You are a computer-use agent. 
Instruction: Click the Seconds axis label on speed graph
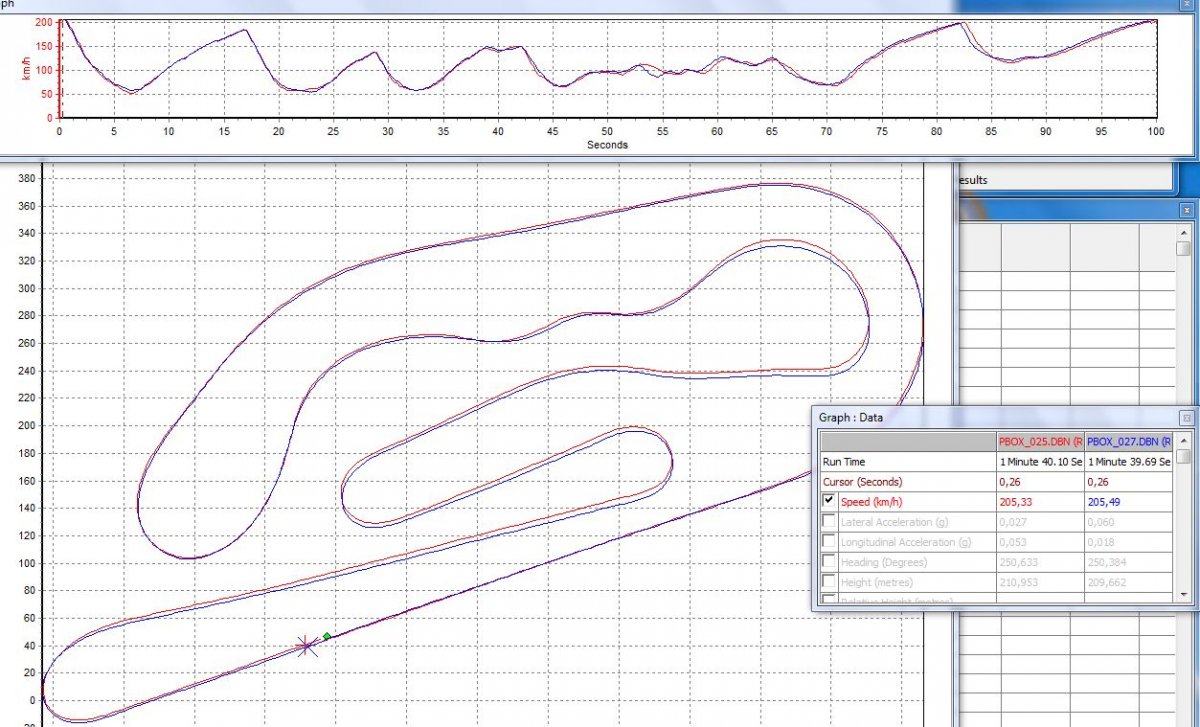[x=607, y=145]
